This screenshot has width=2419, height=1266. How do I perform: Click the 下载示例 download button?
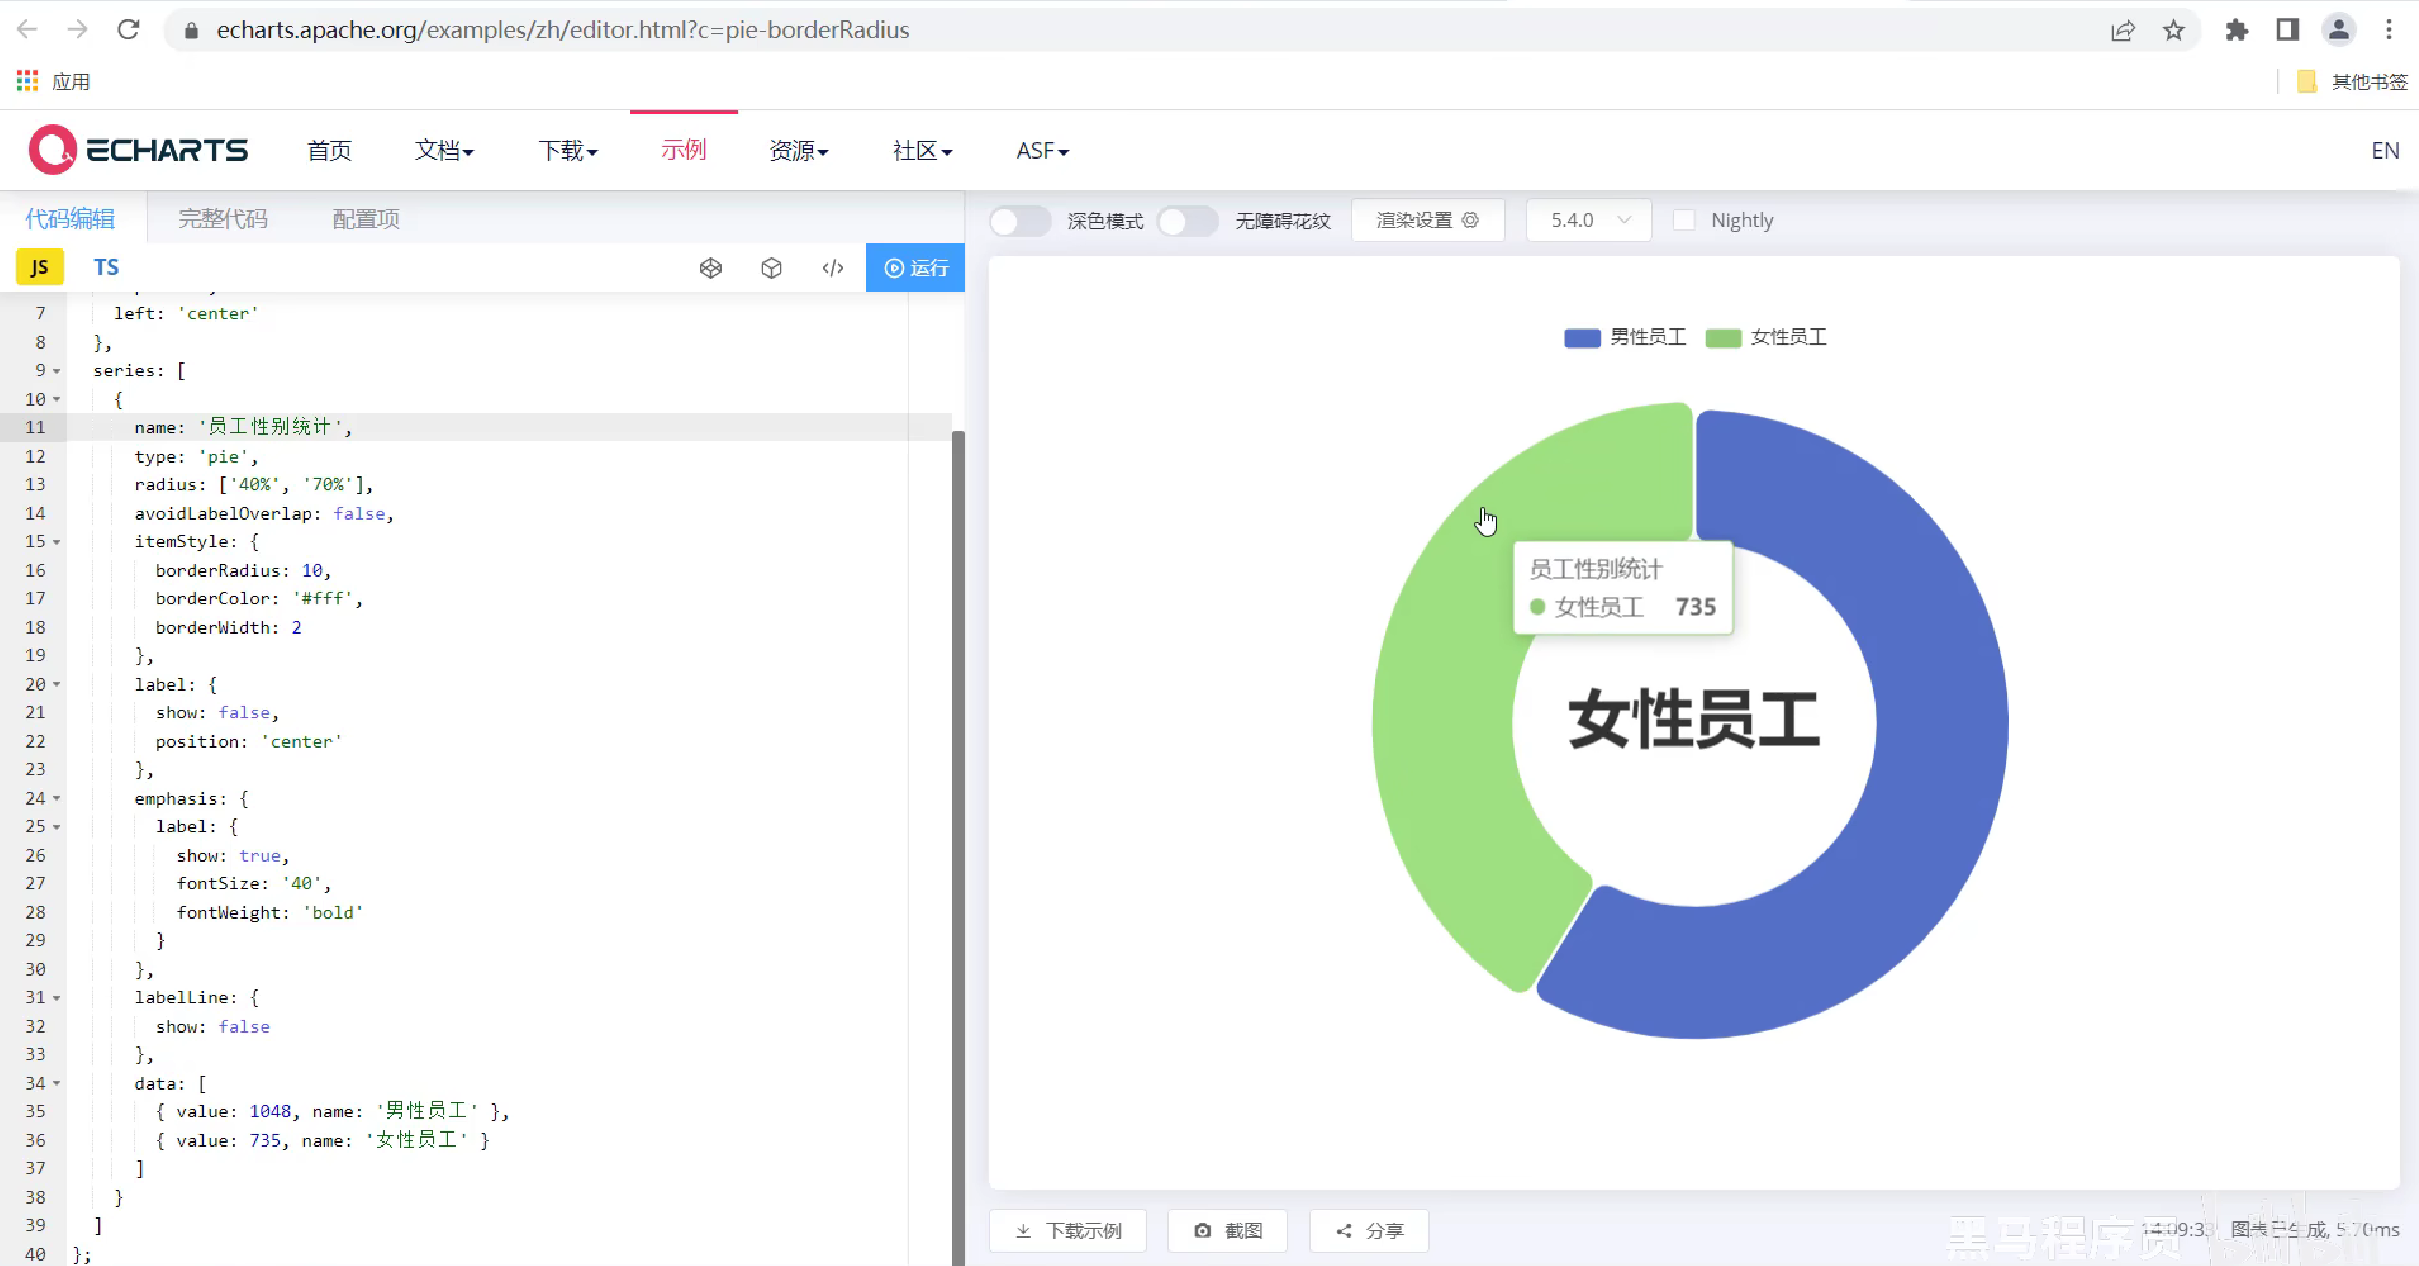[1068, 1230]
